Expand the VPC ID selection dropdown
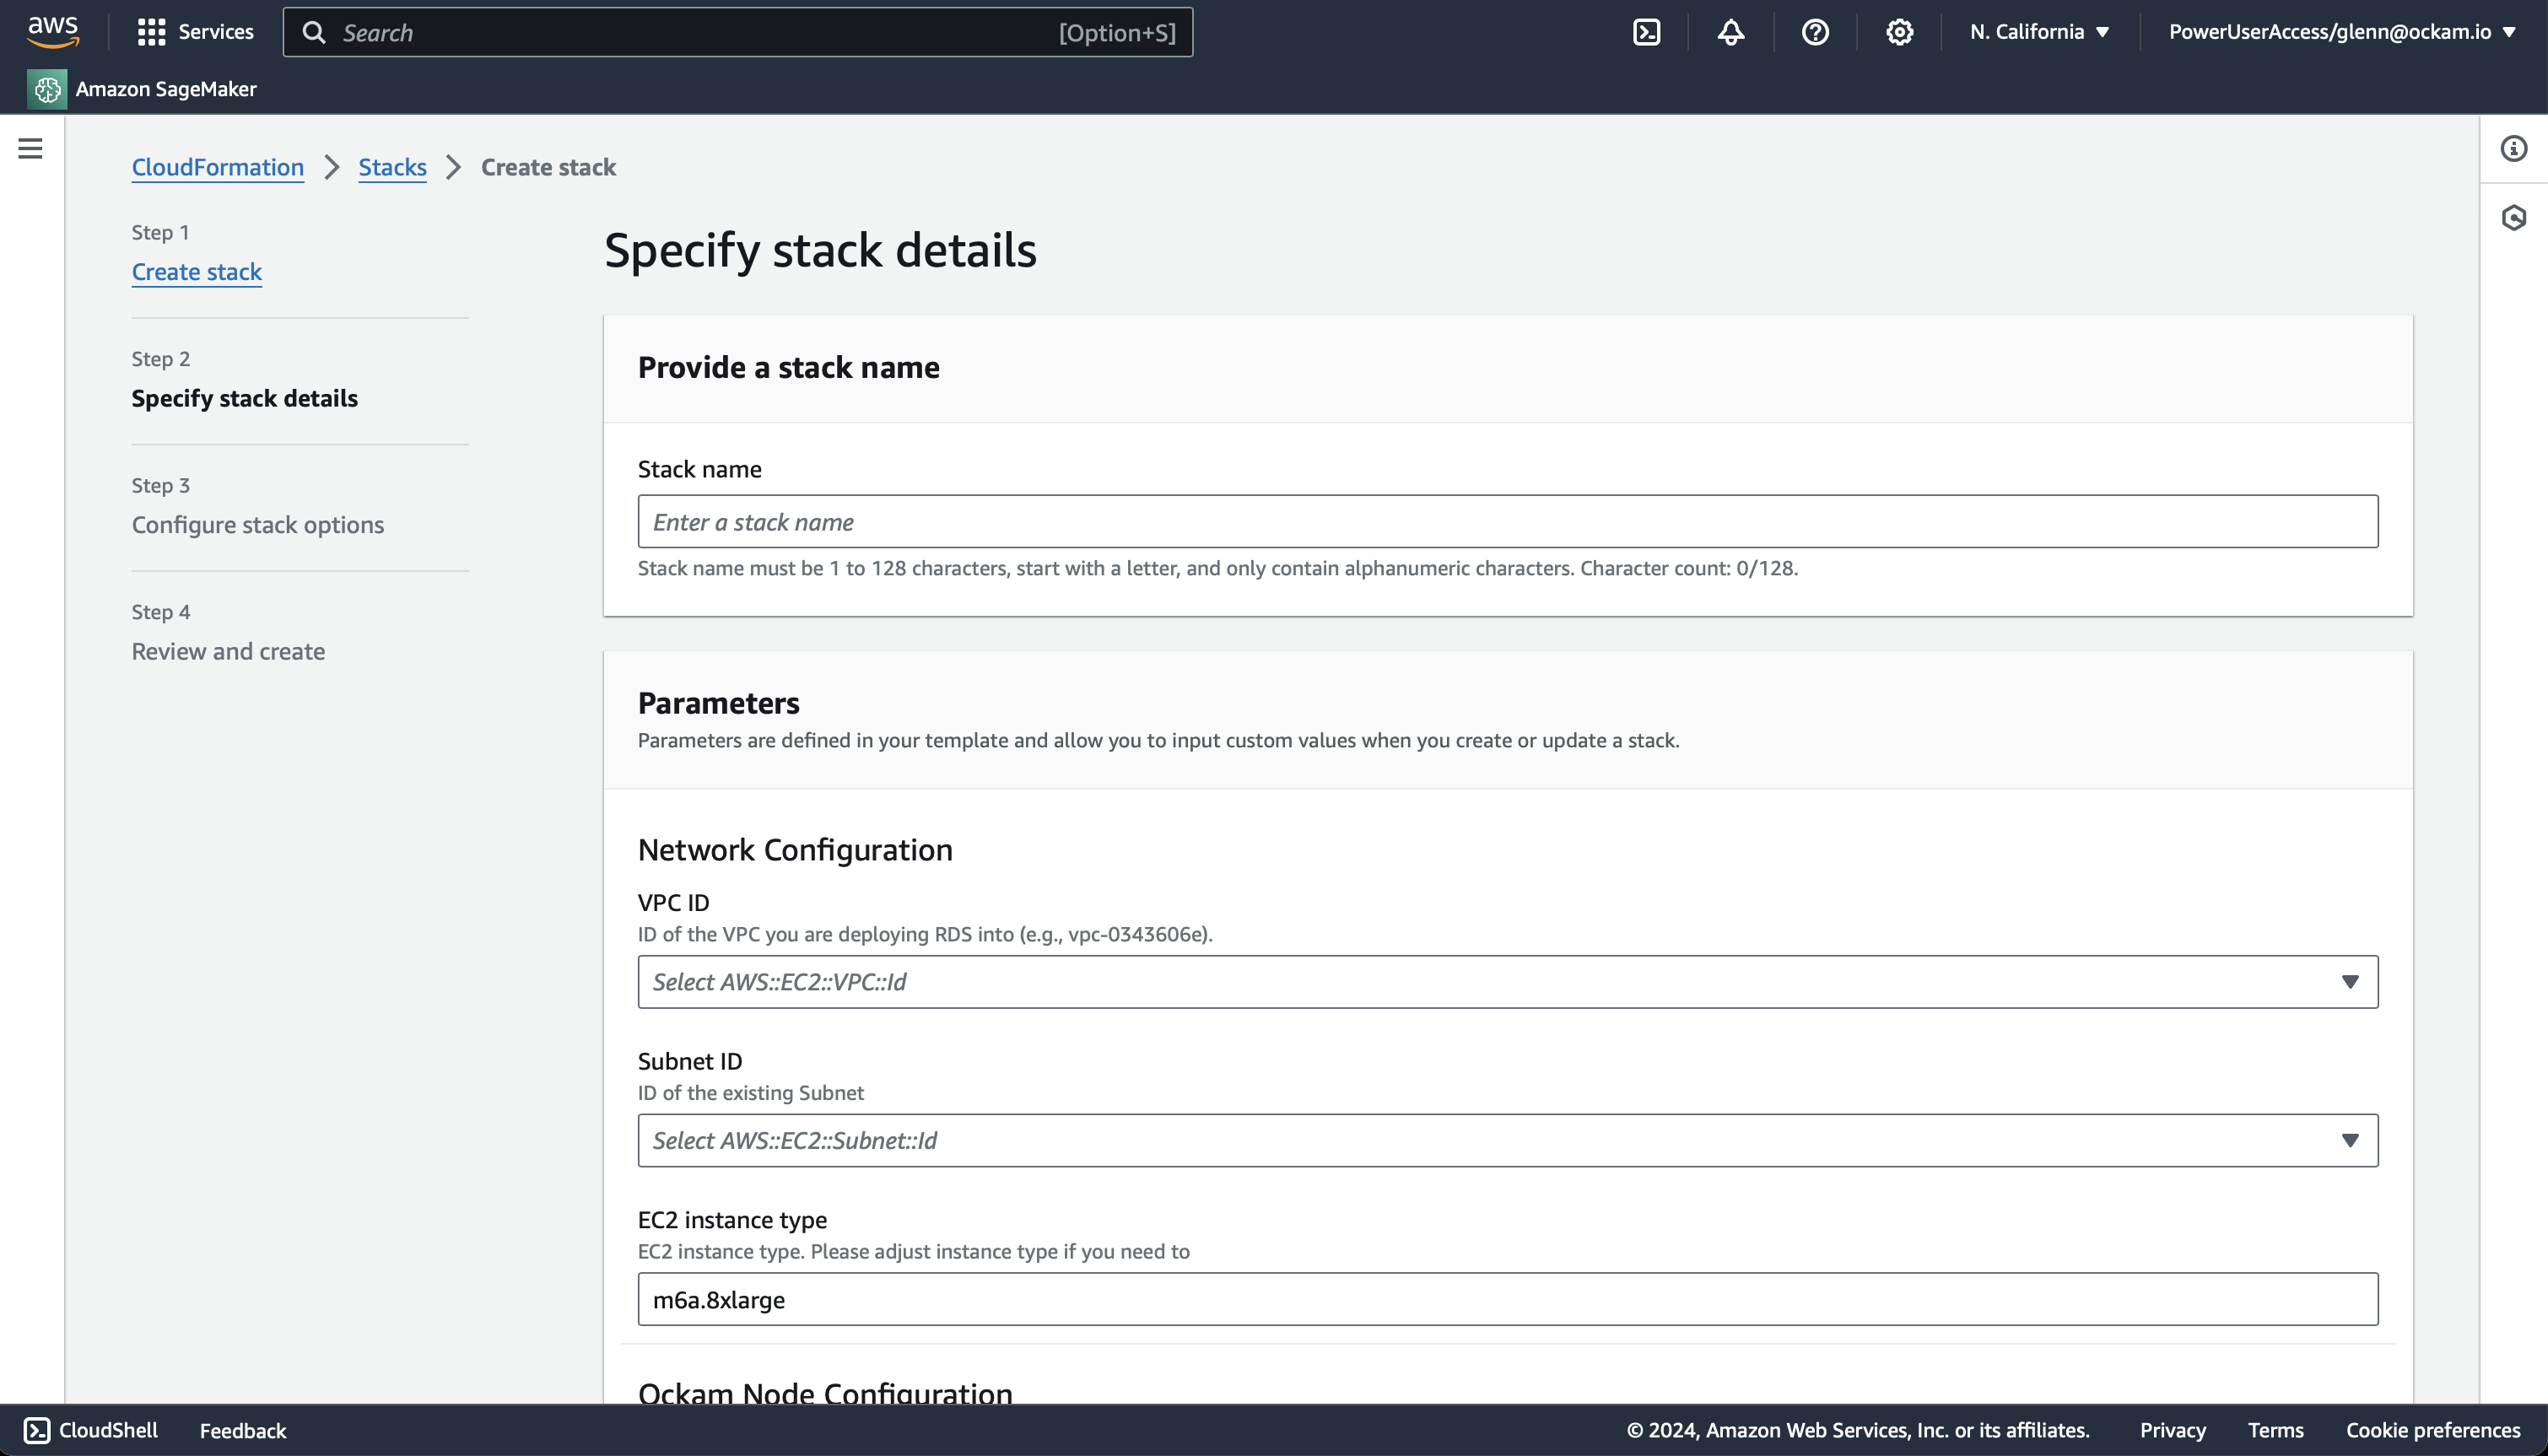This screenshot has width=2548, height=1456. click(x=1507, y=982)
